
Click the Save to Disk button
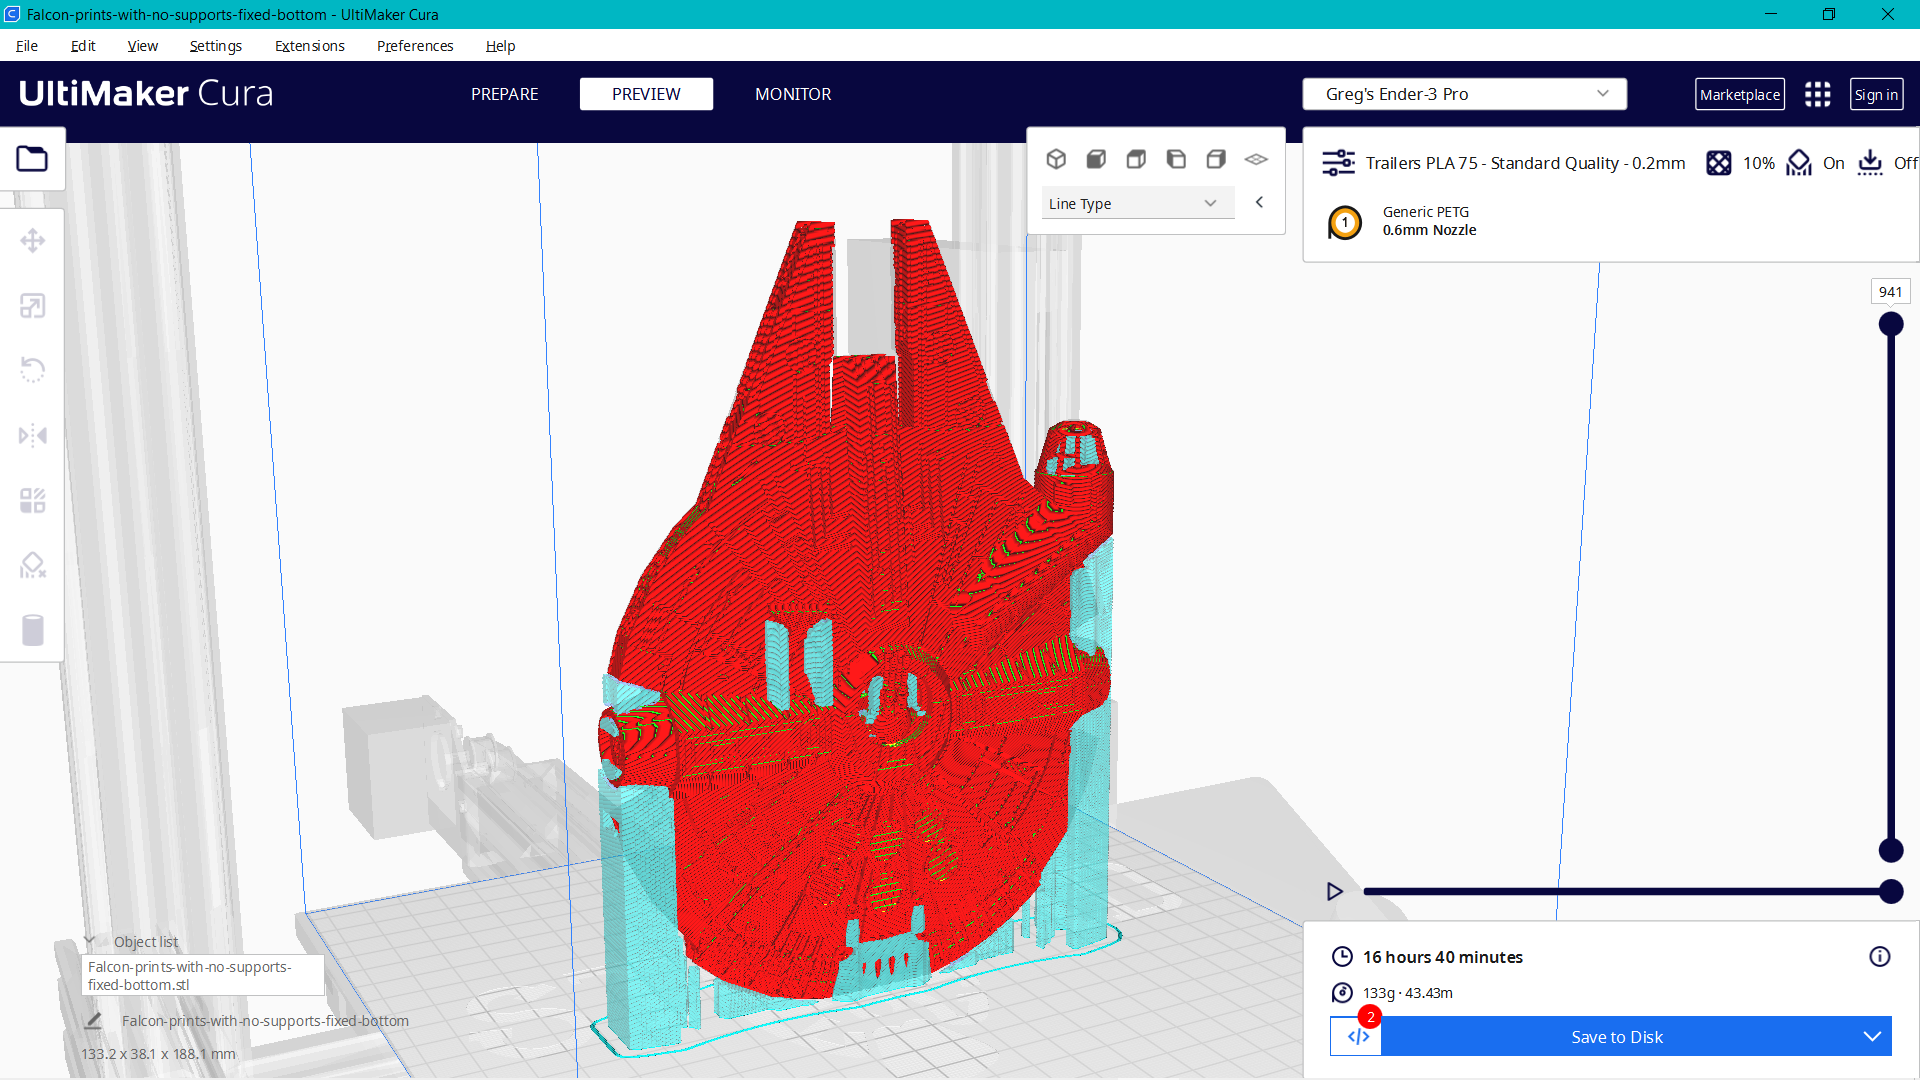(x=1616, y=1037)
